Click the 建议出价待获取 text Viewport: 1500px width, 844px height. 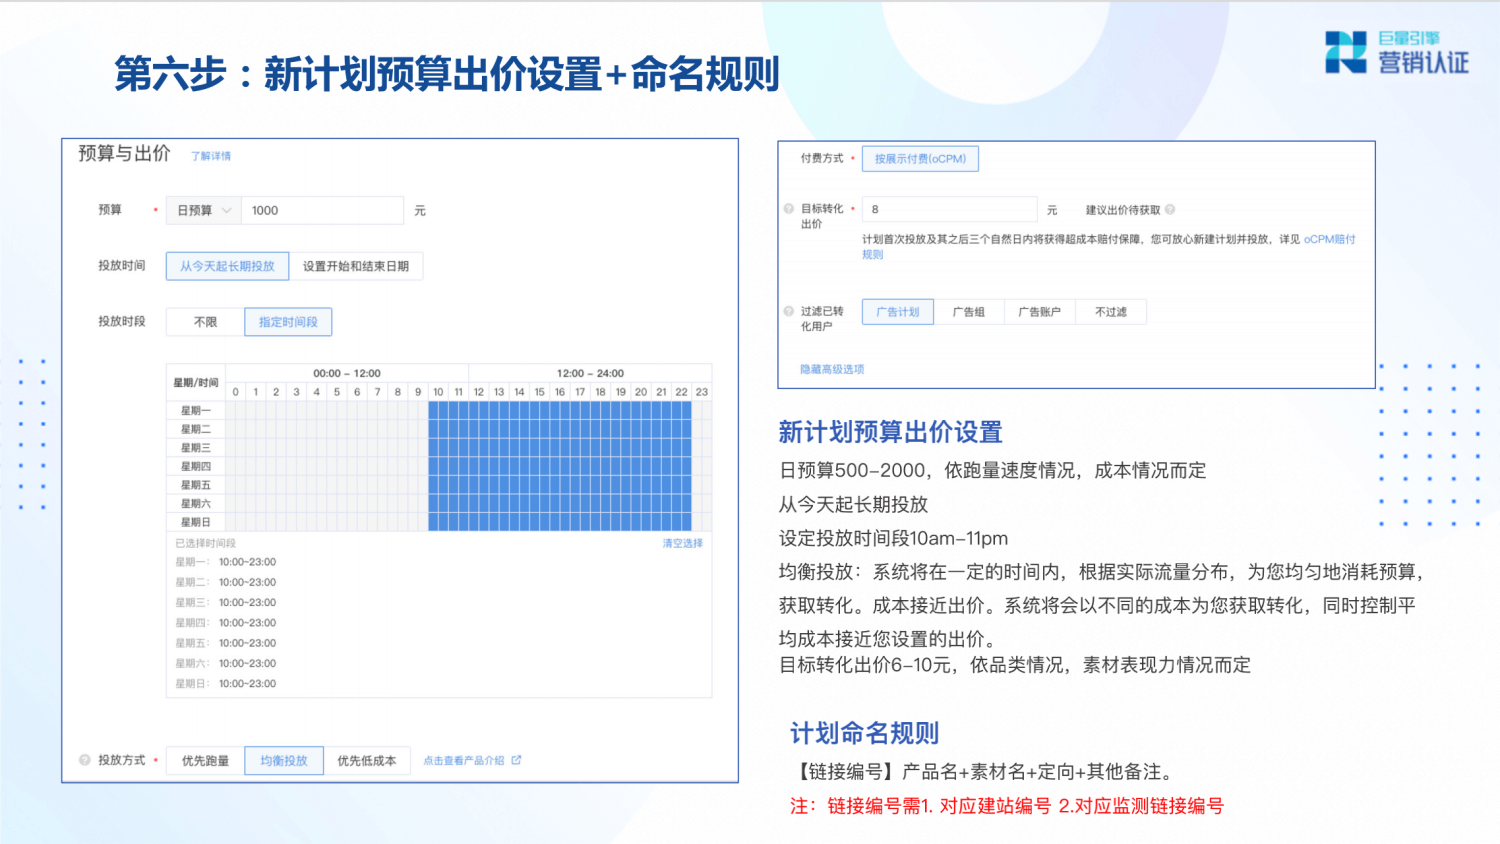(x=1123, y=210)
